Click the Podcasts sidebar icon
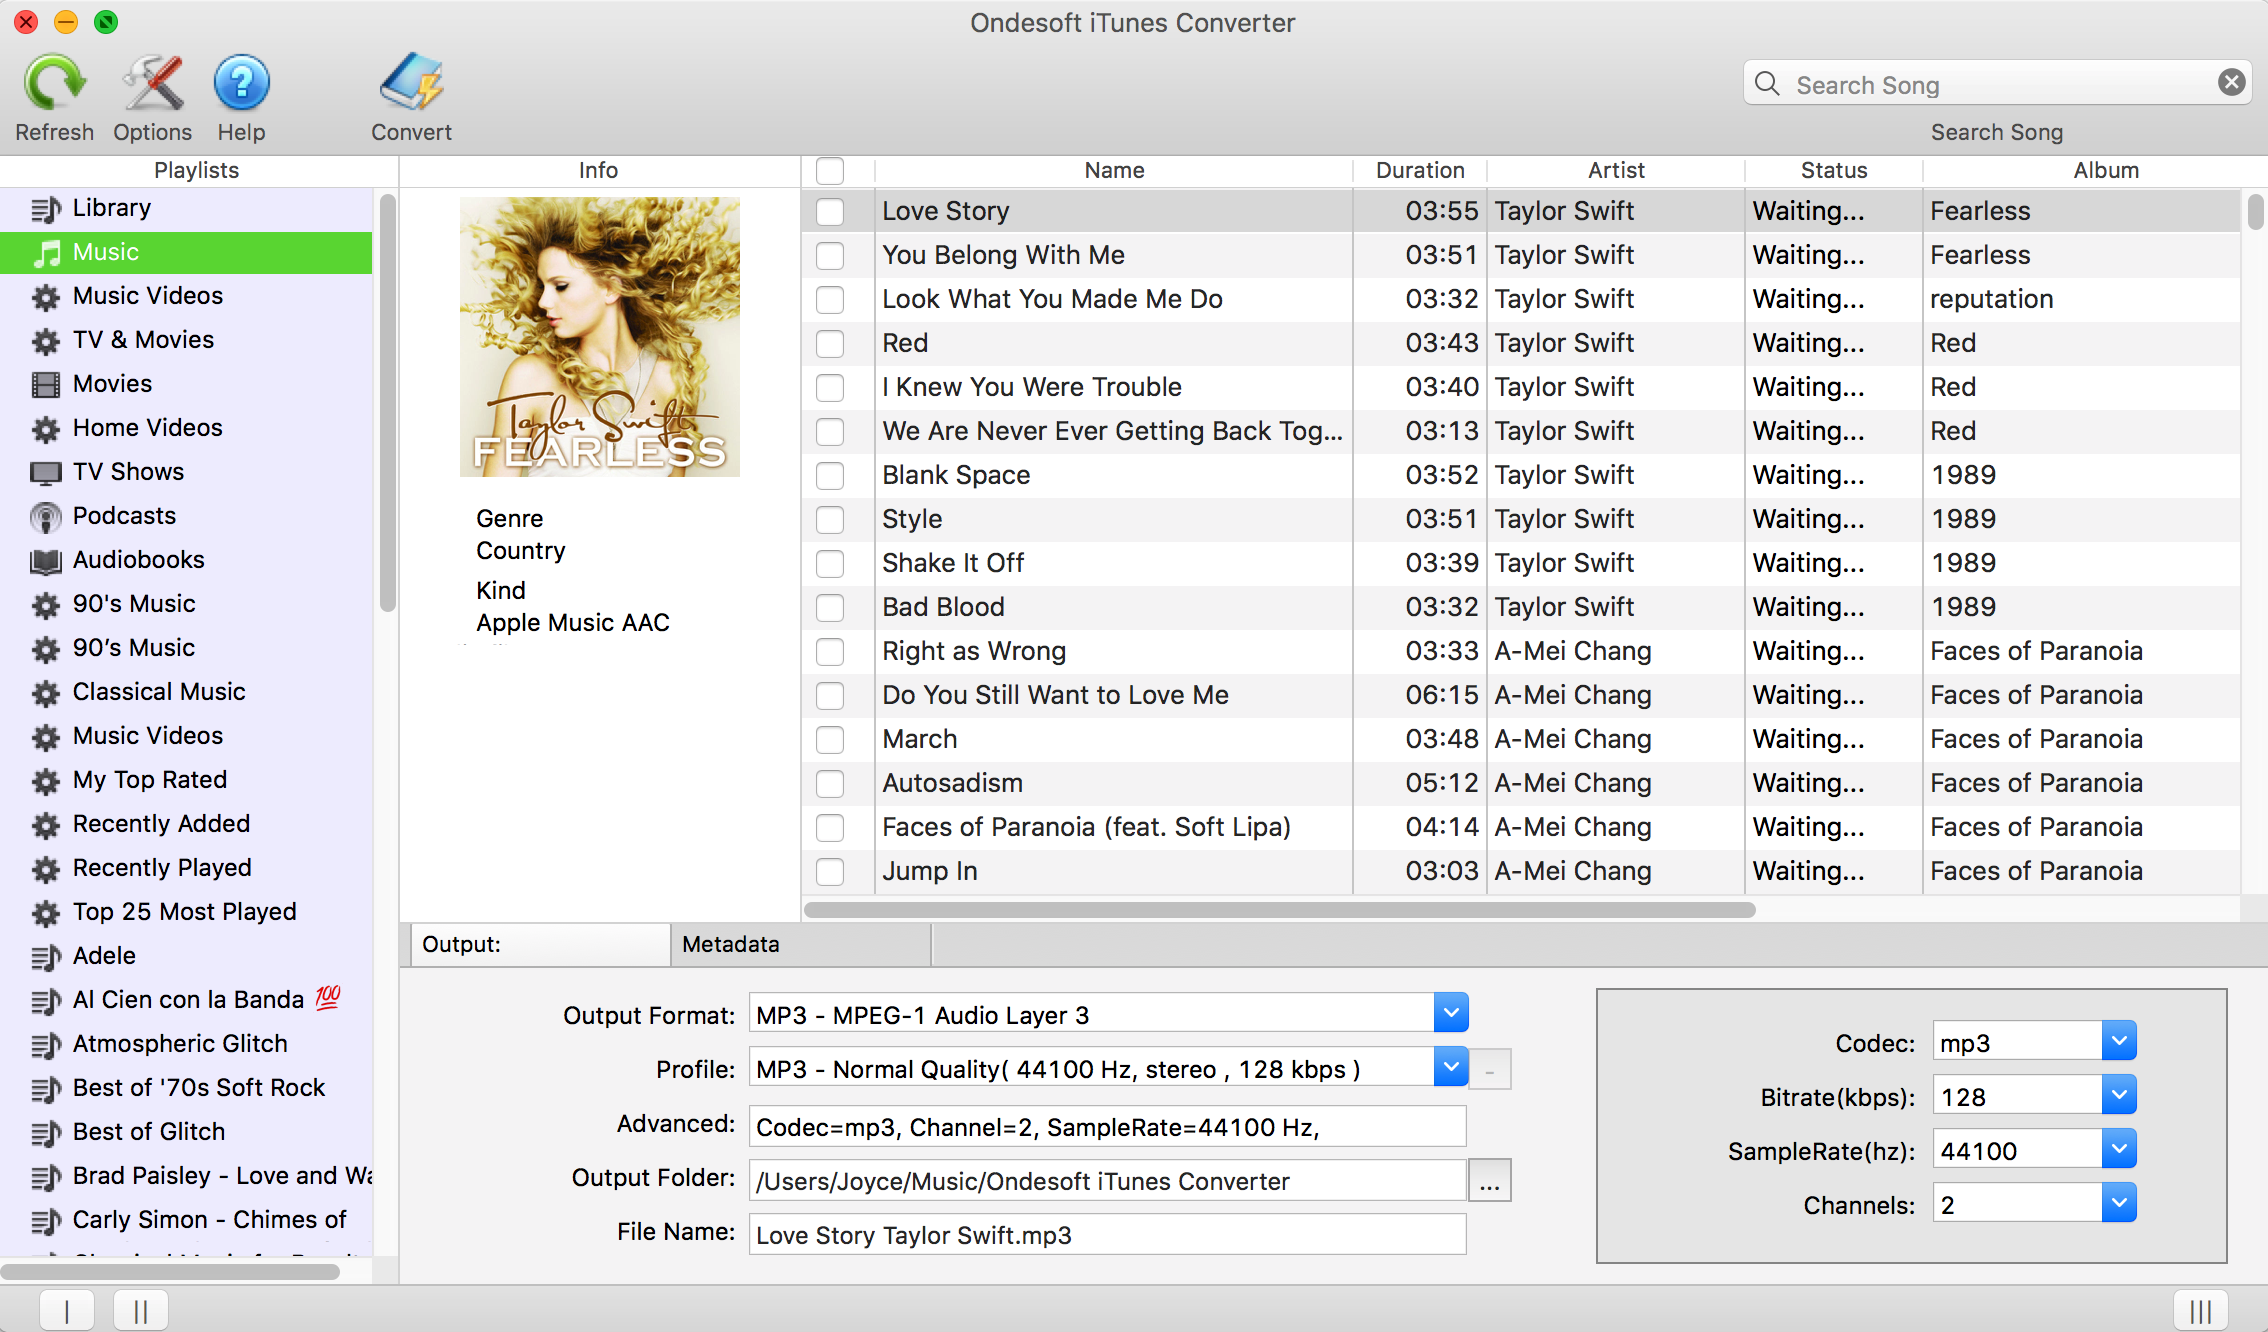The width and height of the screenshot is (2268, 1332). pos(43,515)
